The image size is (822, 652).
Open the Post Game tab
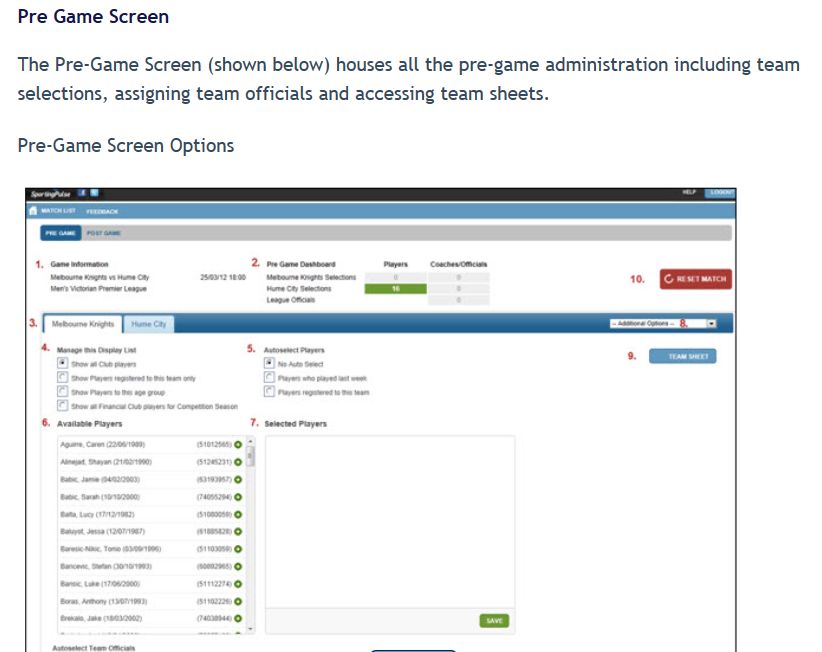pos(103,233)
